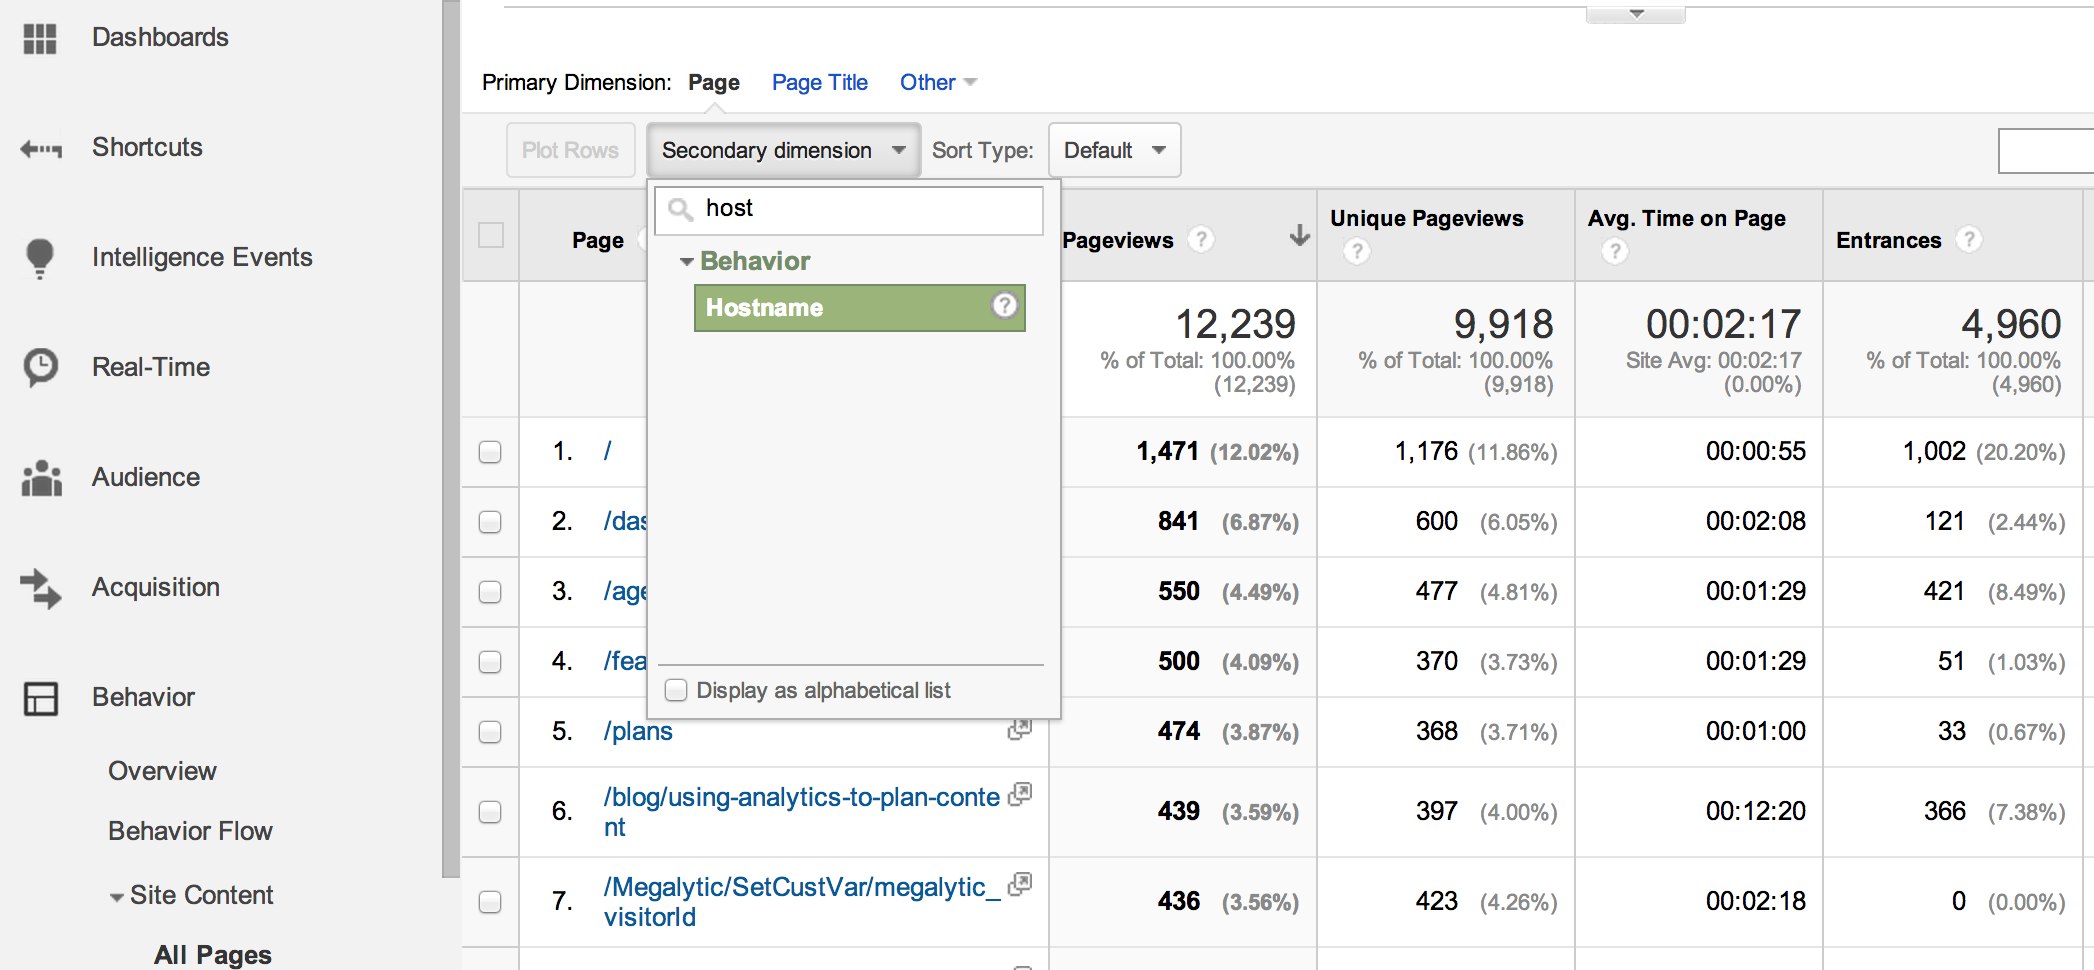Click help icon on Hostname option

(x=1004, y=305)
